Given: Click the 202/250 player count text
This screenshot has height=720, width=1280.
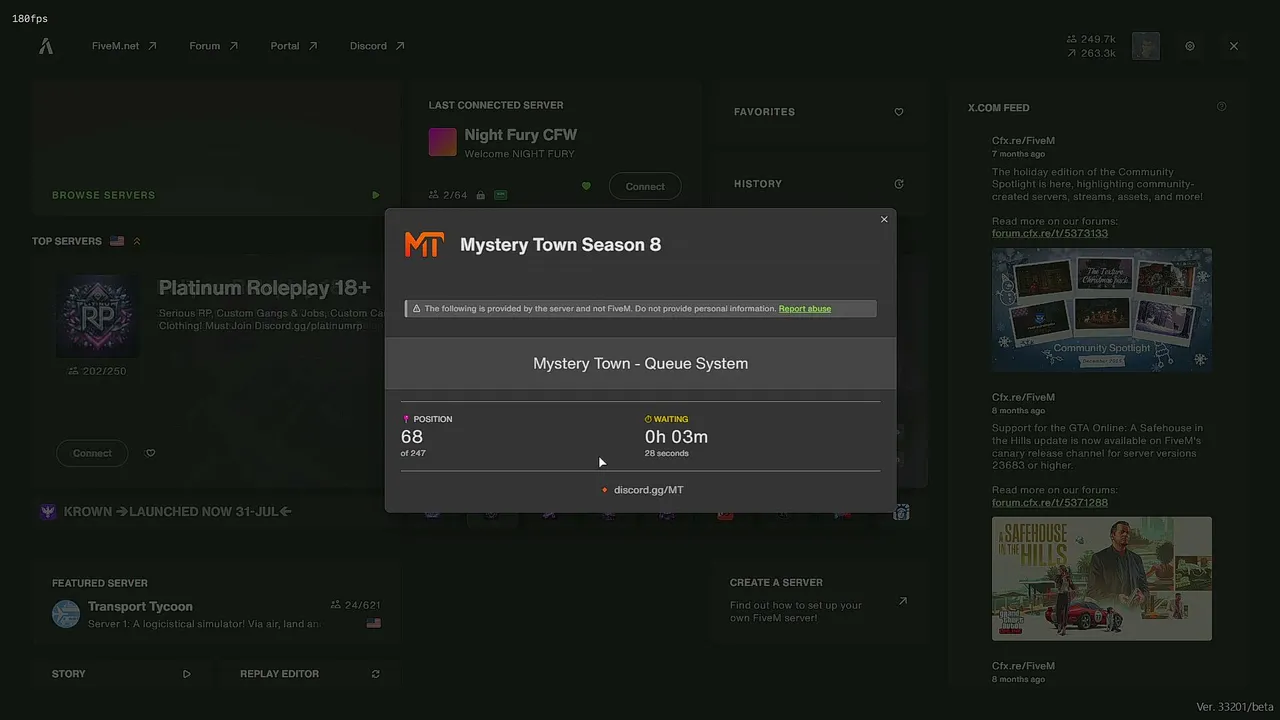Looking at the screenshot, I should 103,371.
